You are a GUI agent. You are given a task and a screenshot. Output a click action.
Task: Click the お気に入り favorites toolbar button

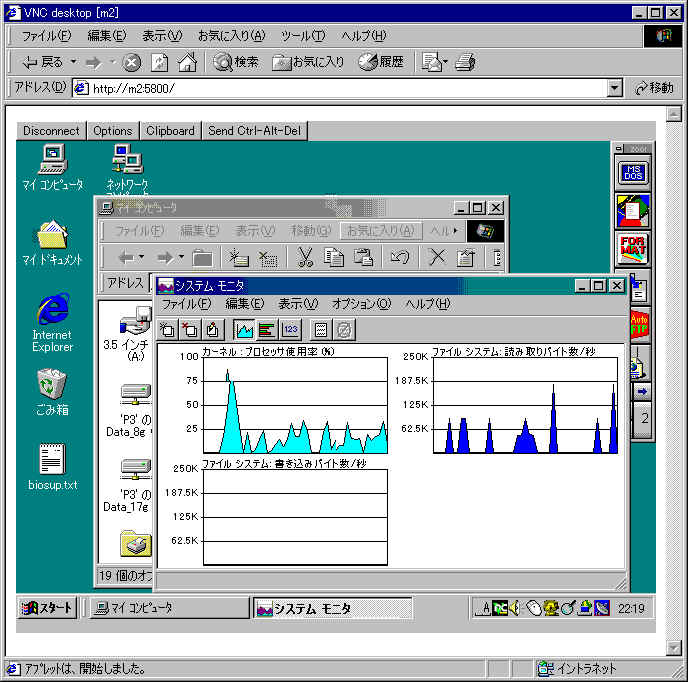[x=308, y=62]
